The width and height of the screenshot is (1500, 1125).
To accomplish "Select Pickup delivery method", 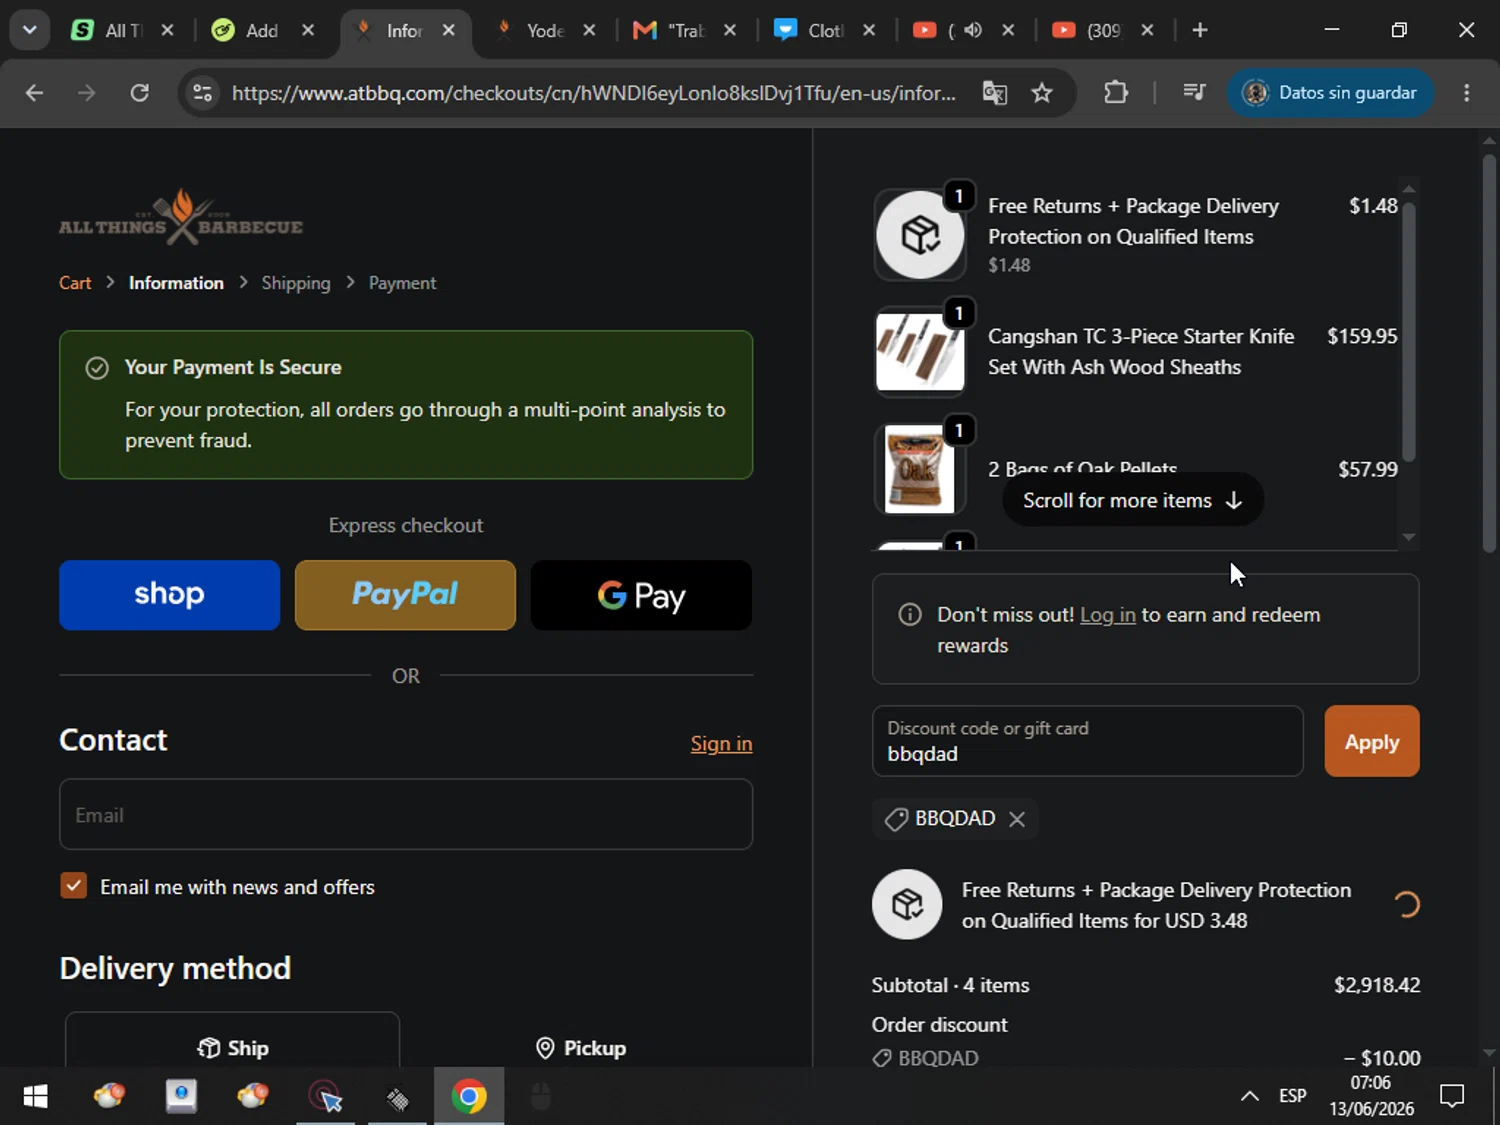I will click(581, 1047).
